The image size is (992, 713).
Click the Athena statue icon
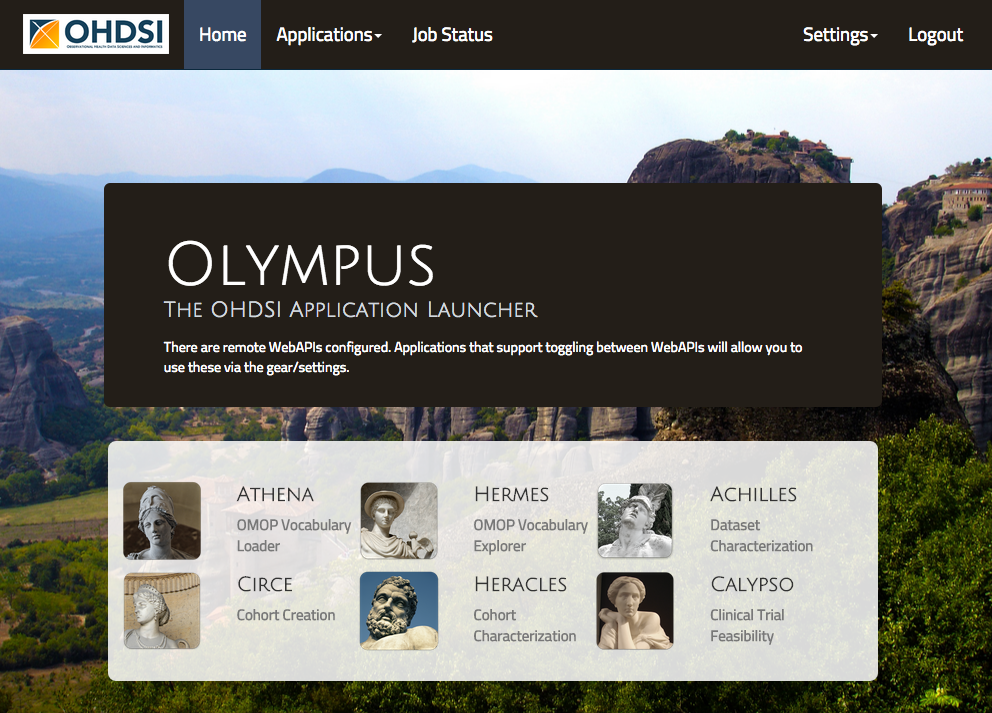162,520
